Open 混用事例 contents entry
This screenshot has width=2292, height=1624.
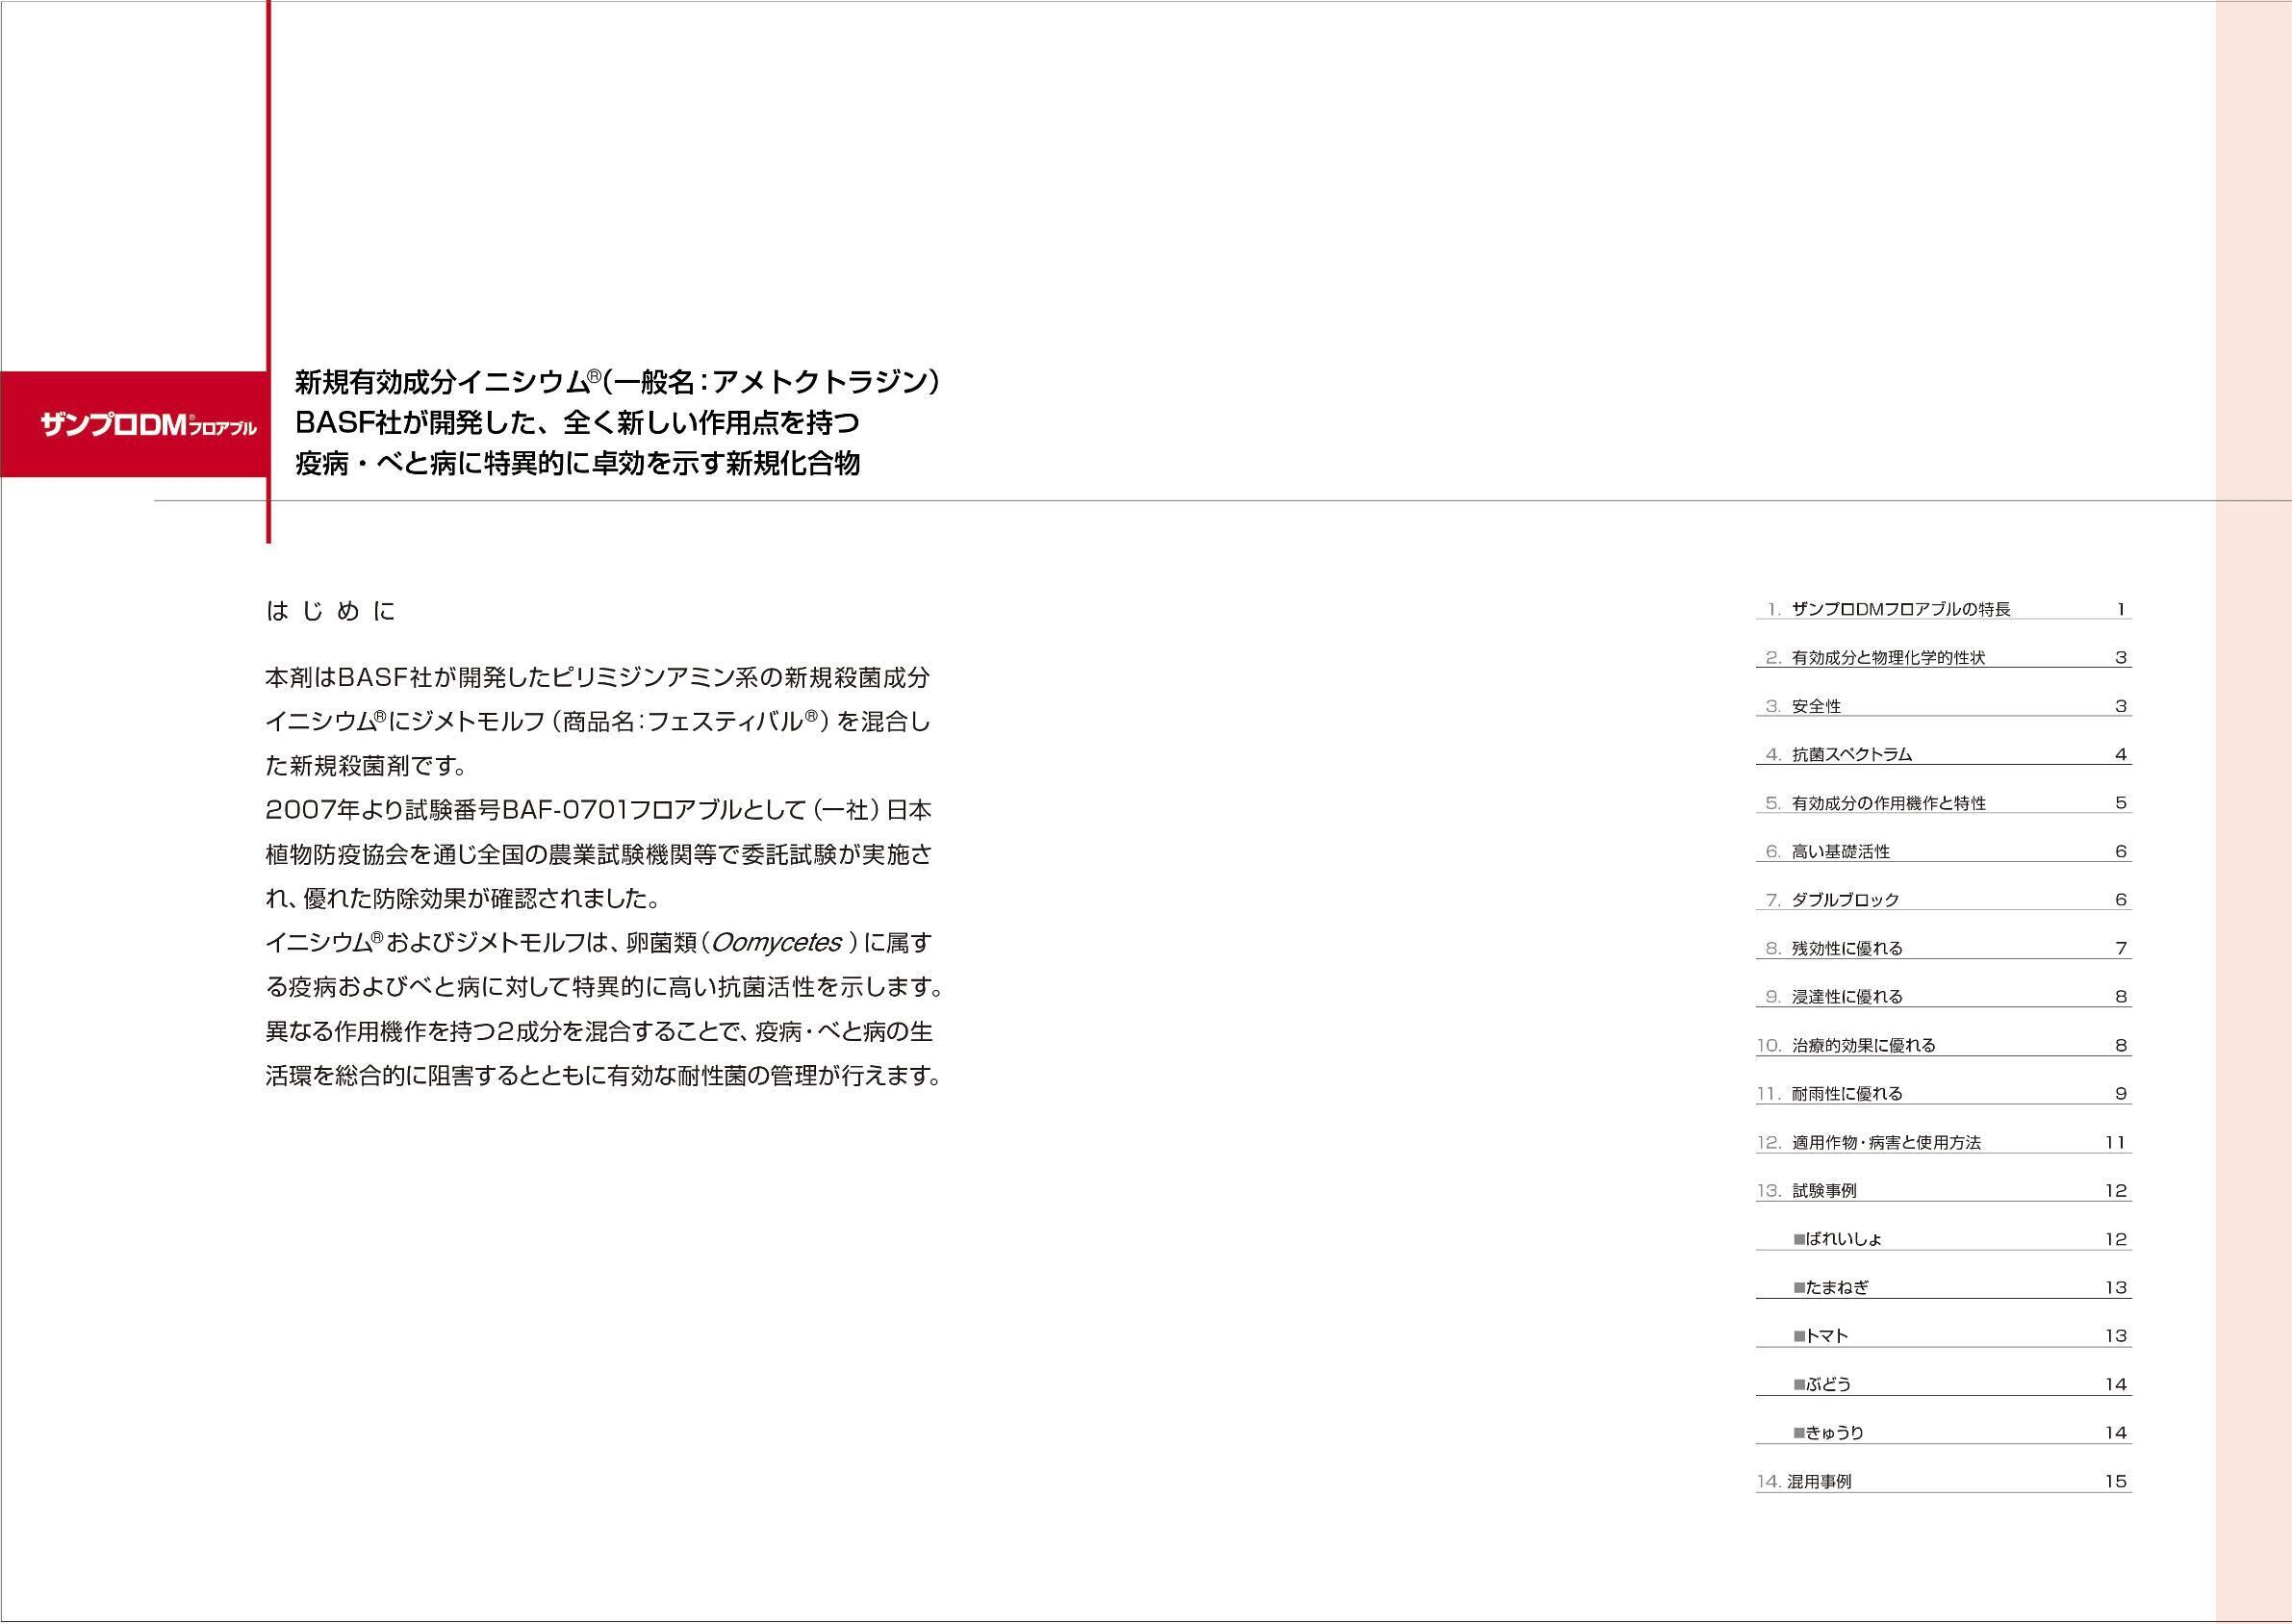coord(1819,1482)
